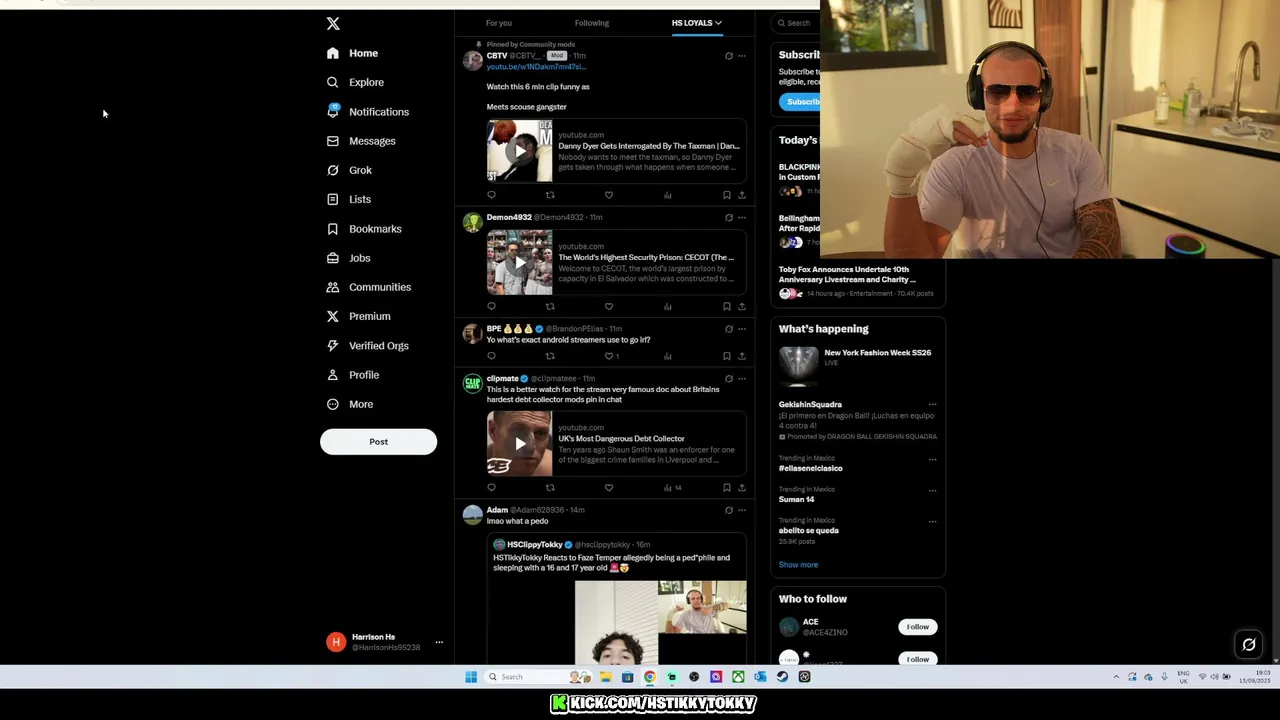Viewport: 1280px width, 720px height.
Task: Play the CECOT prison video thumbnail
Action: click(519, 262)
